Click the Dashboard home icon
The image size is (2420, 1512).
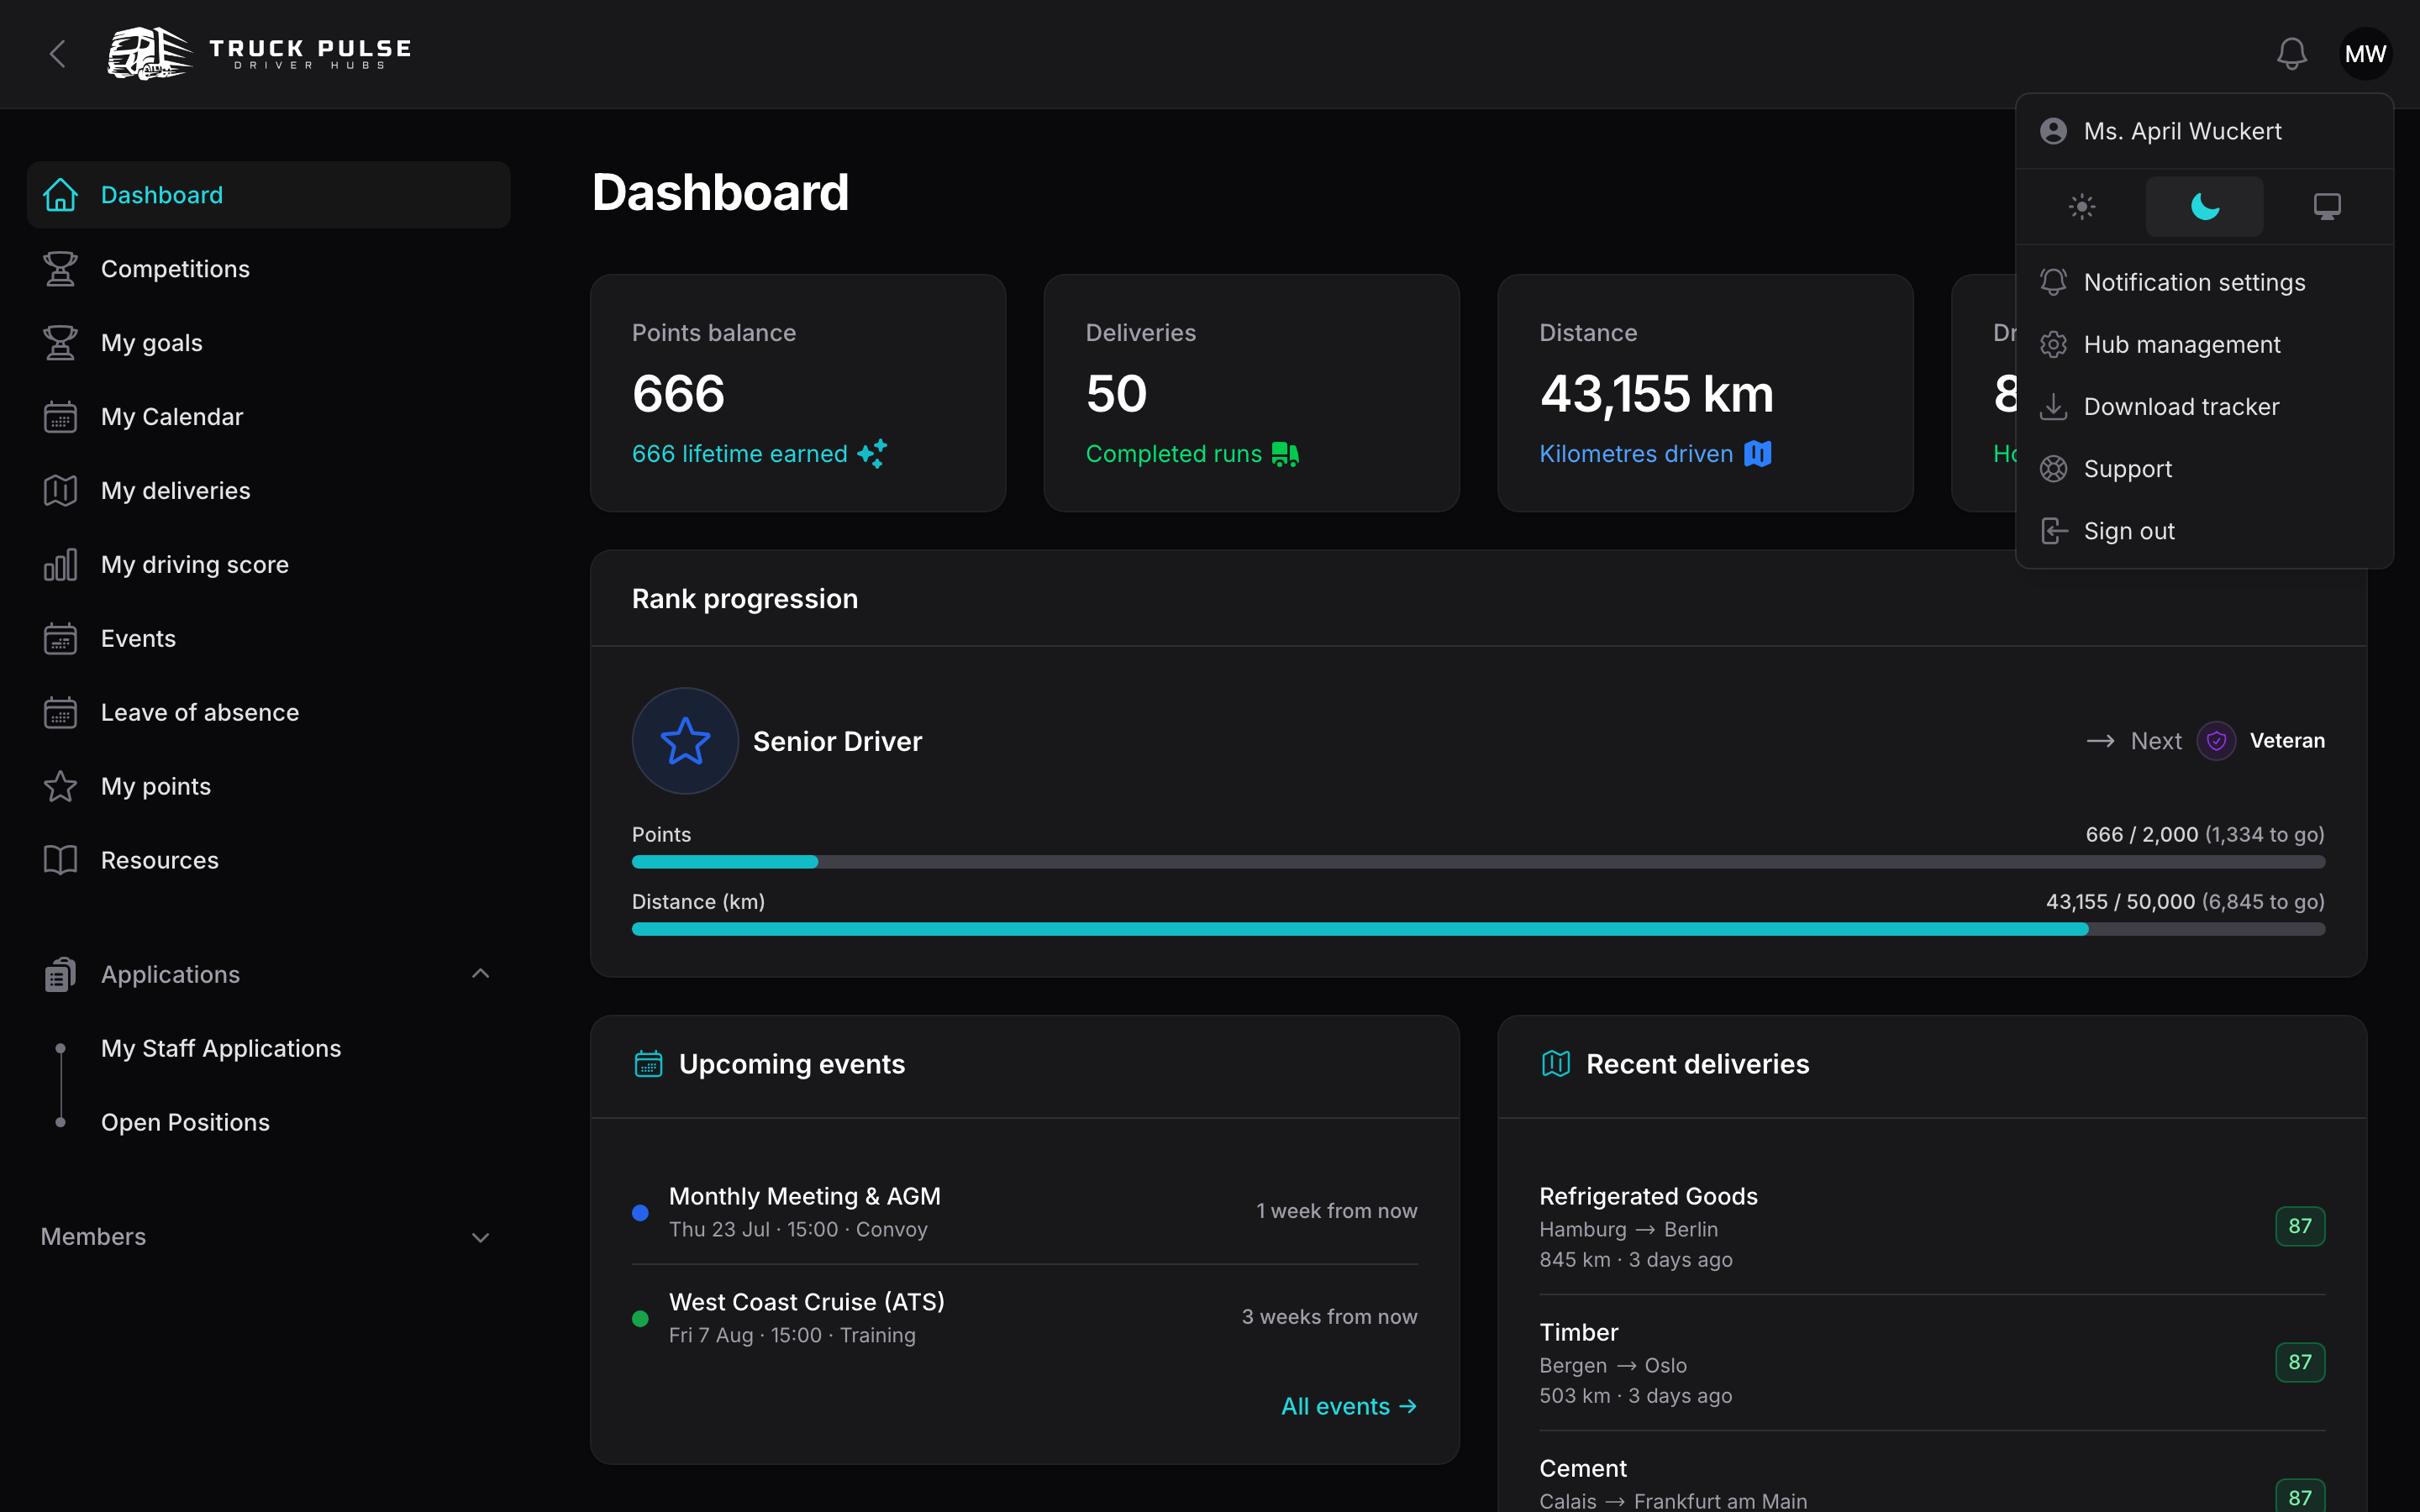[x=60, y=195]
